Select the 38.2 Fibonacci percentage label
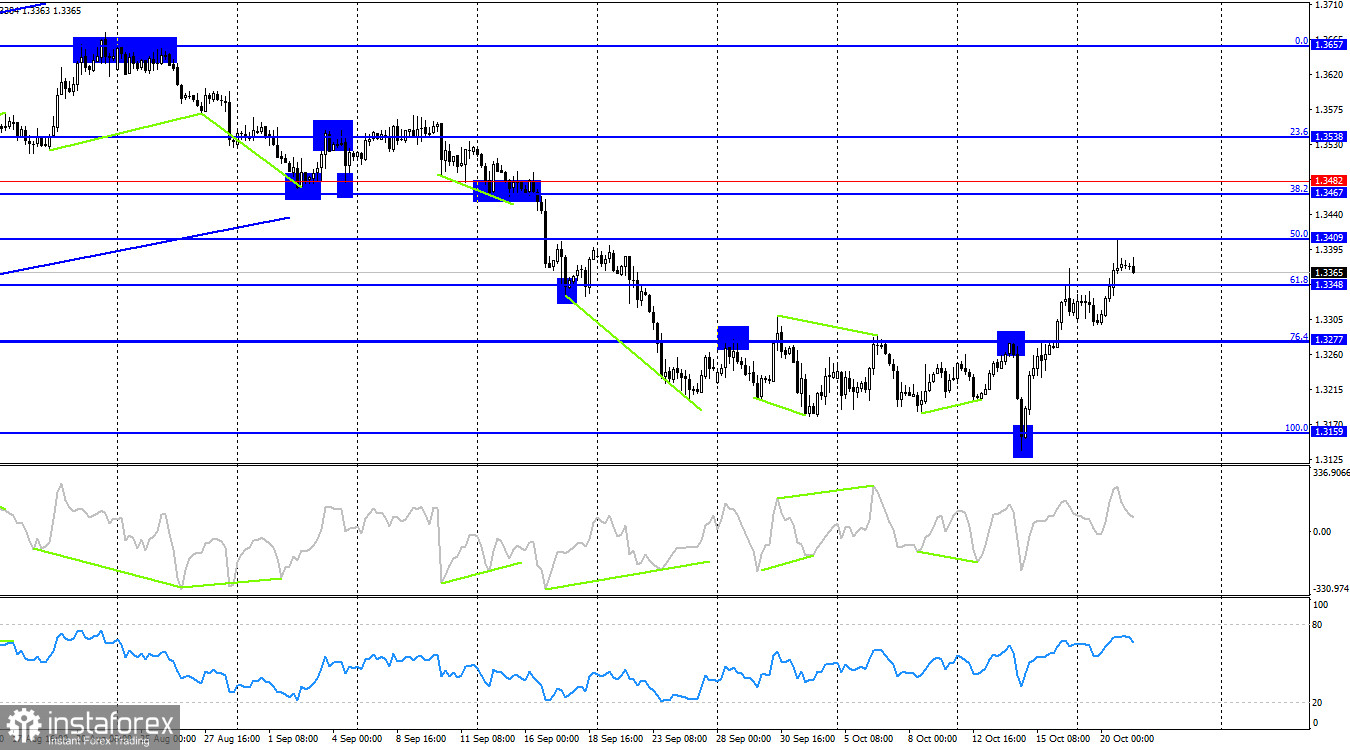Viewport: 1350px width, 750px height. (1299, 188)
